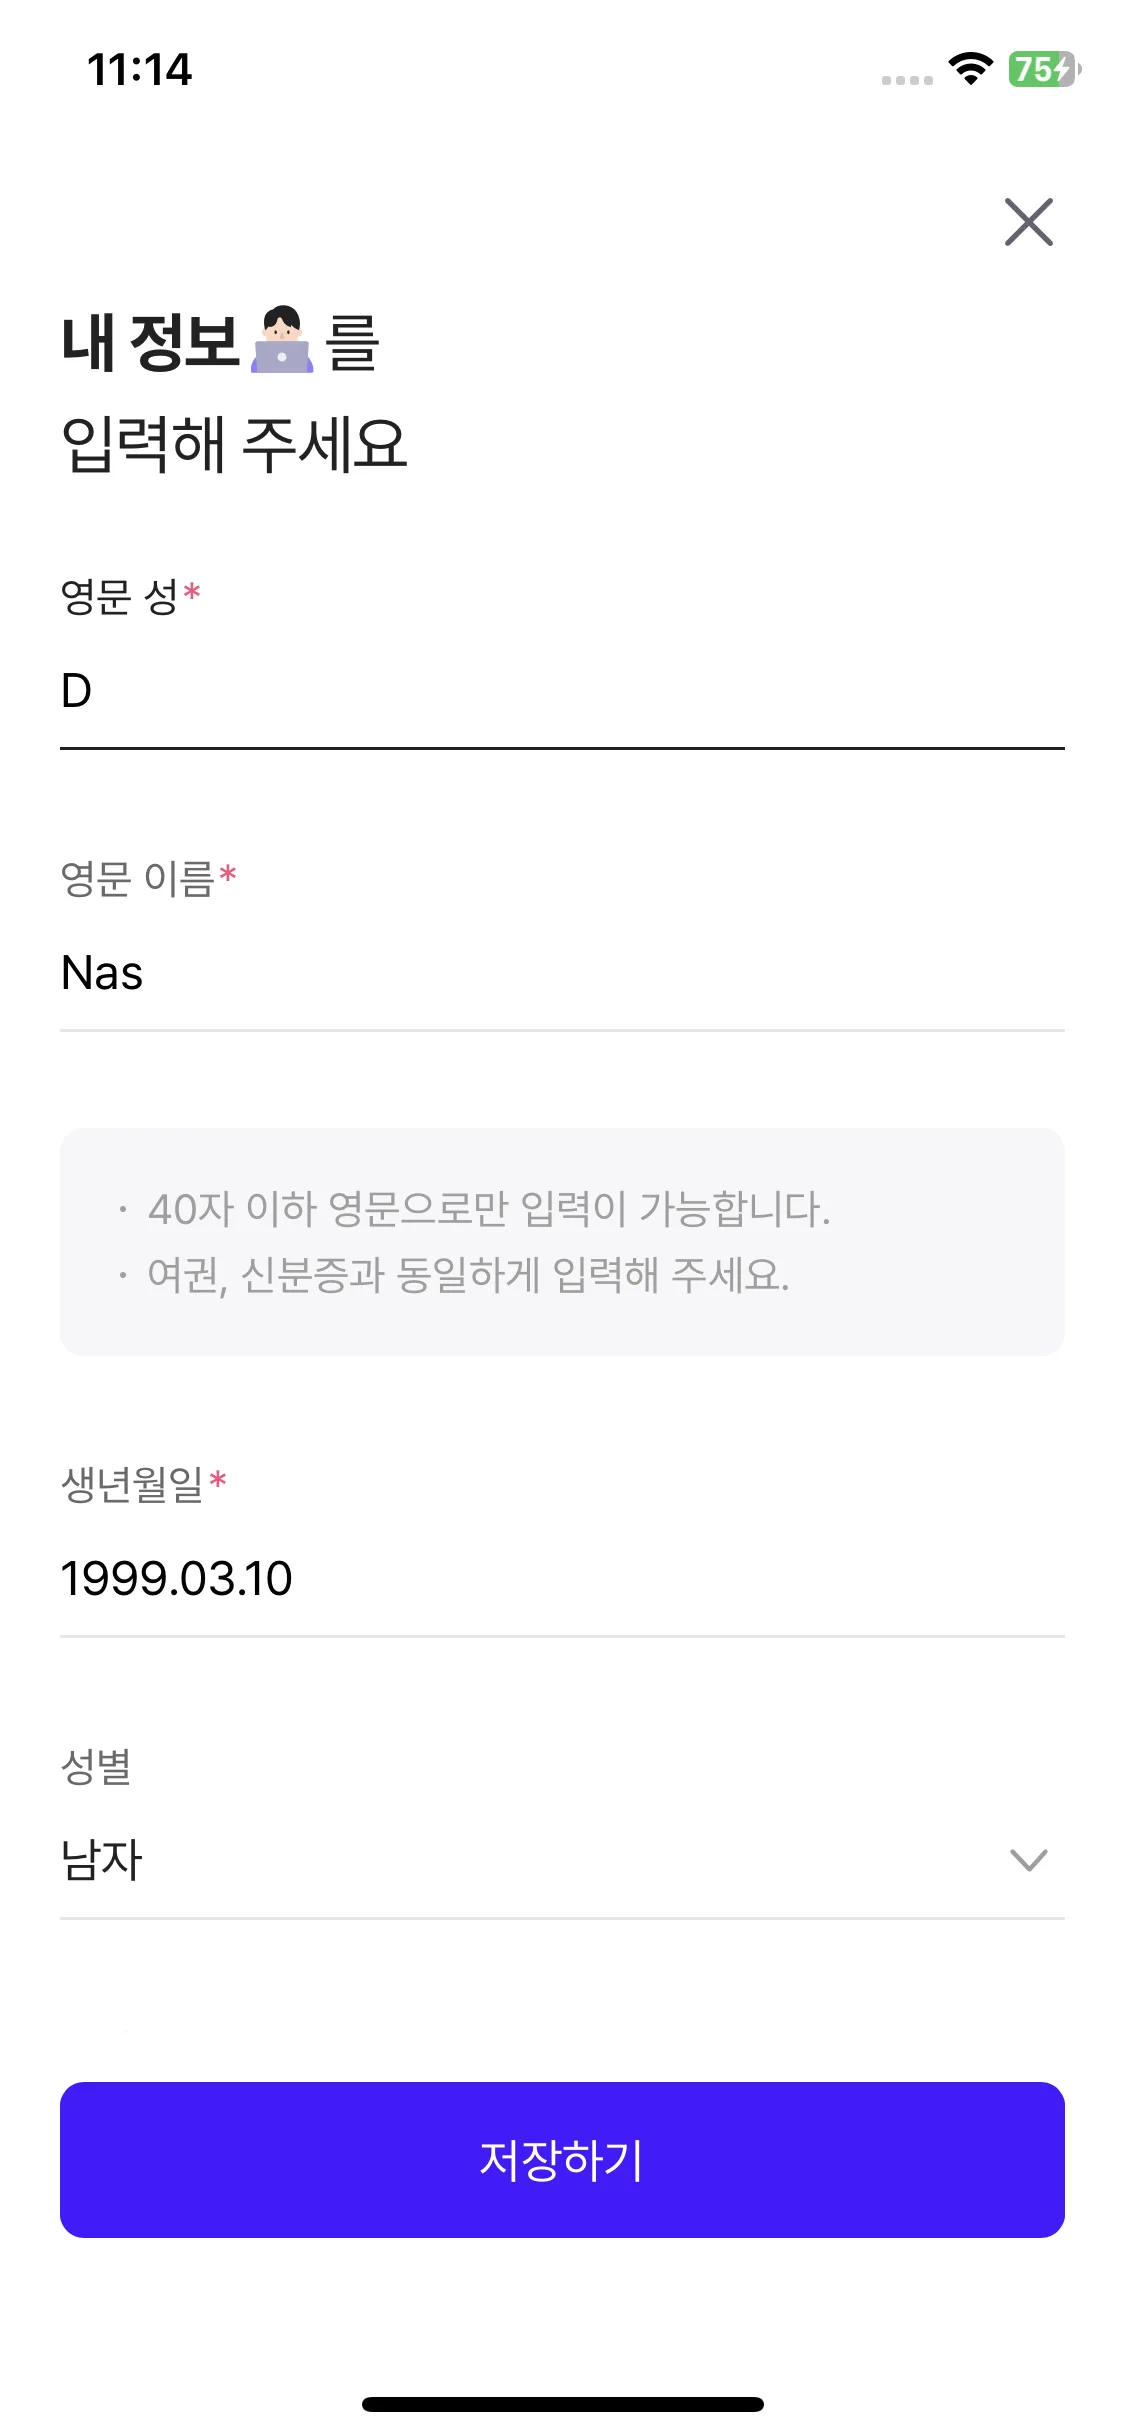Expand gender options with the chevron arrow
This screenshot has height=2436, width=1125.
(x=1028, y=1860)
